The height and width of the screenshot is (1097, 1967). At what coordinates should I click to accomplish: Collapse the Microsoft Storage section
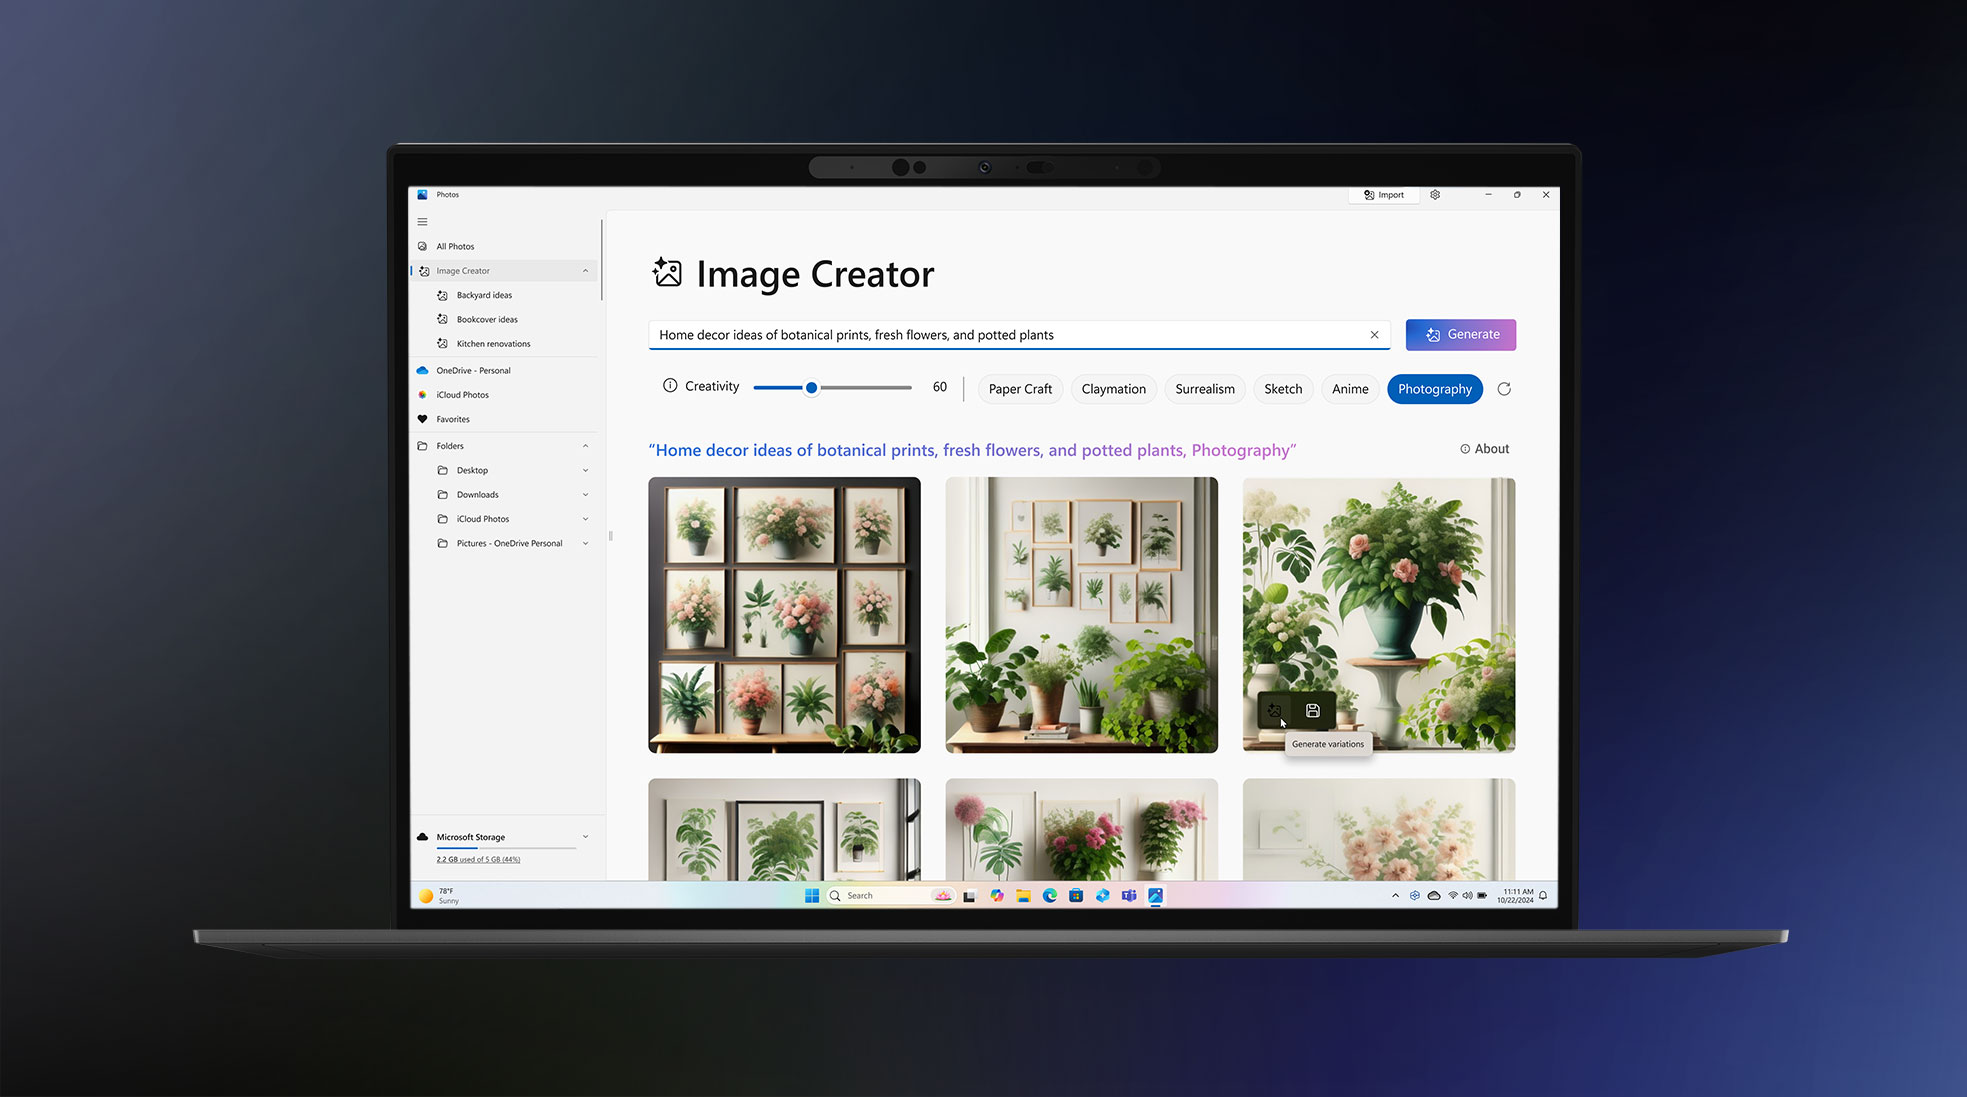[585, 837]
